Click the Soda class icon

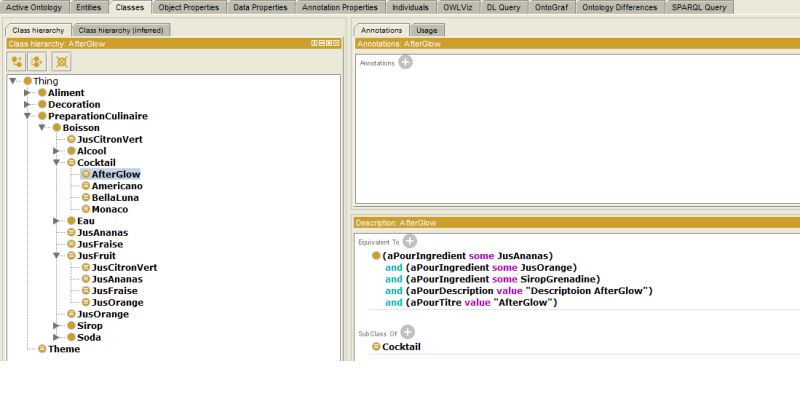pyautogui.click(x=71, y=337)
